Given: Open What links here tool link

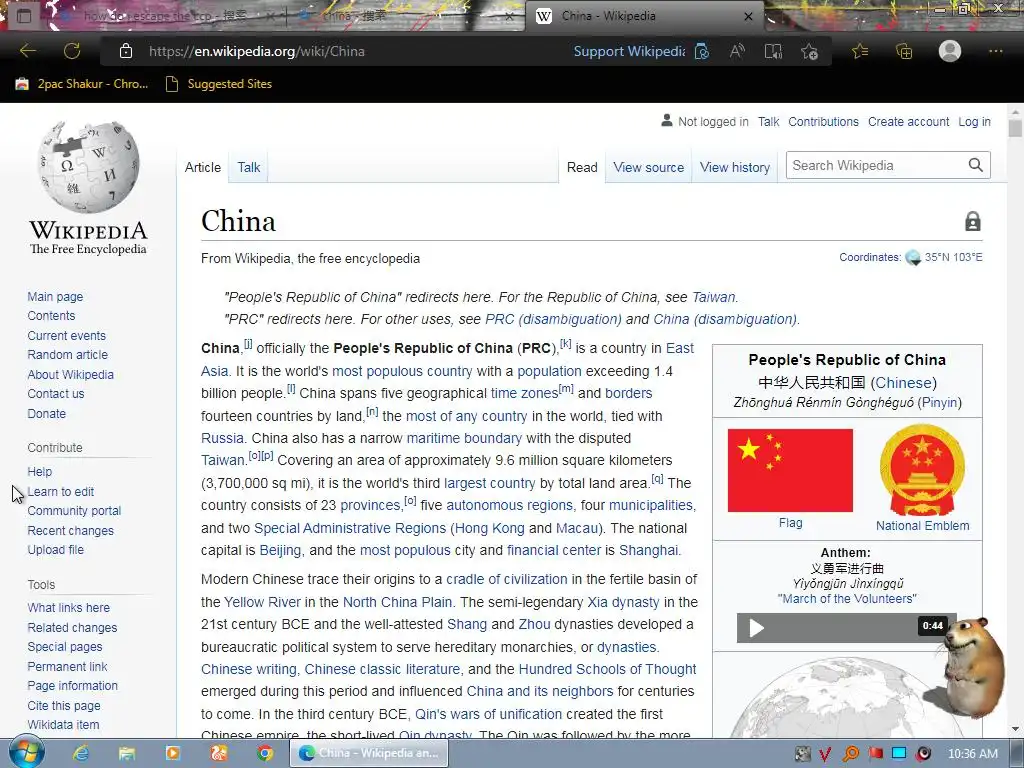Looking at the screenshot, I should point(69,607).
